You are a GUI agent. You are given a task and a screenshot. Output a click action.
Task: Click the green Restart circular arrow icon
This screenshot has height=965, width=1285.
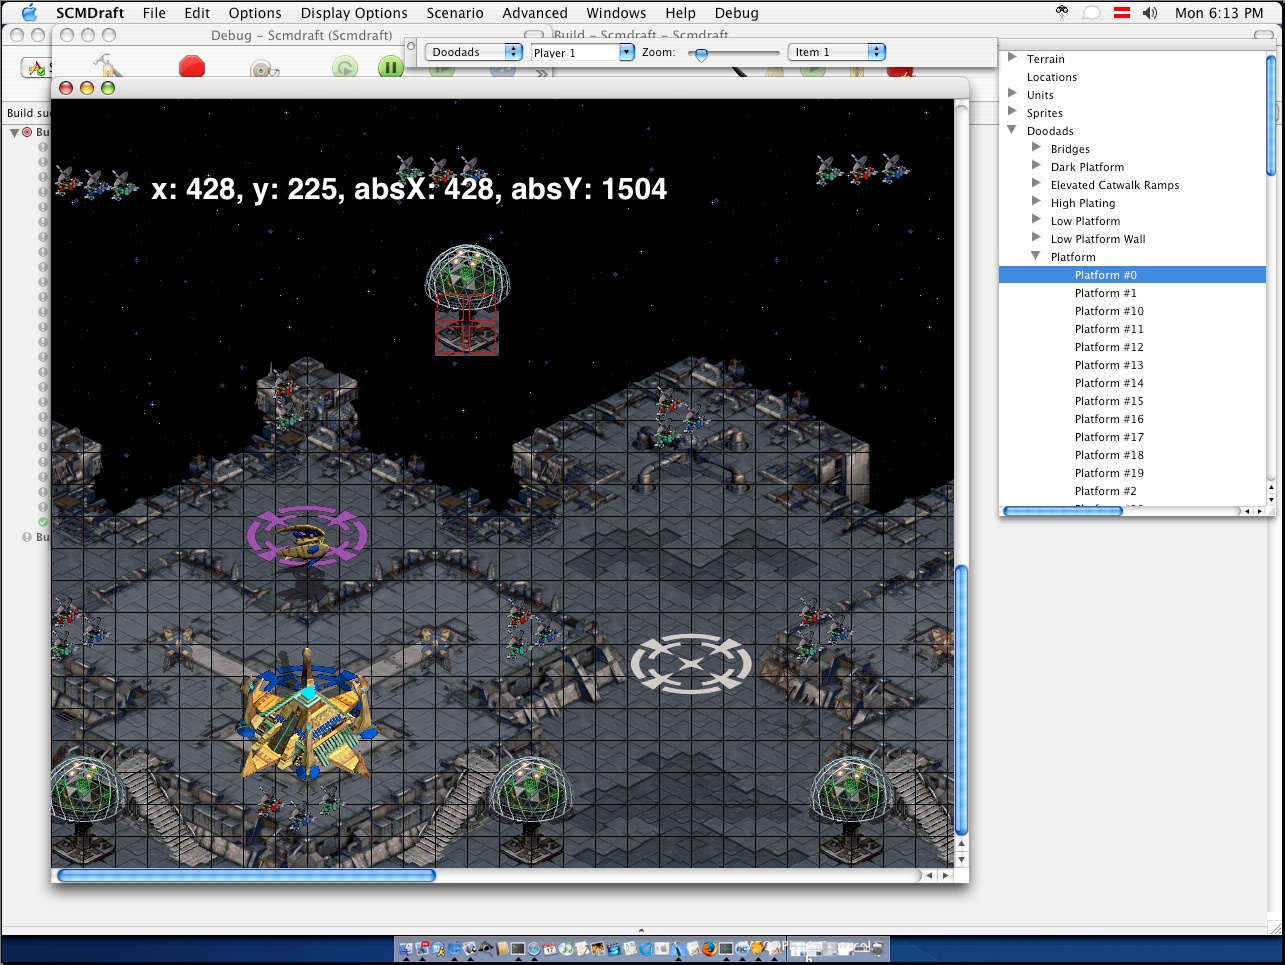coord(345,68)
